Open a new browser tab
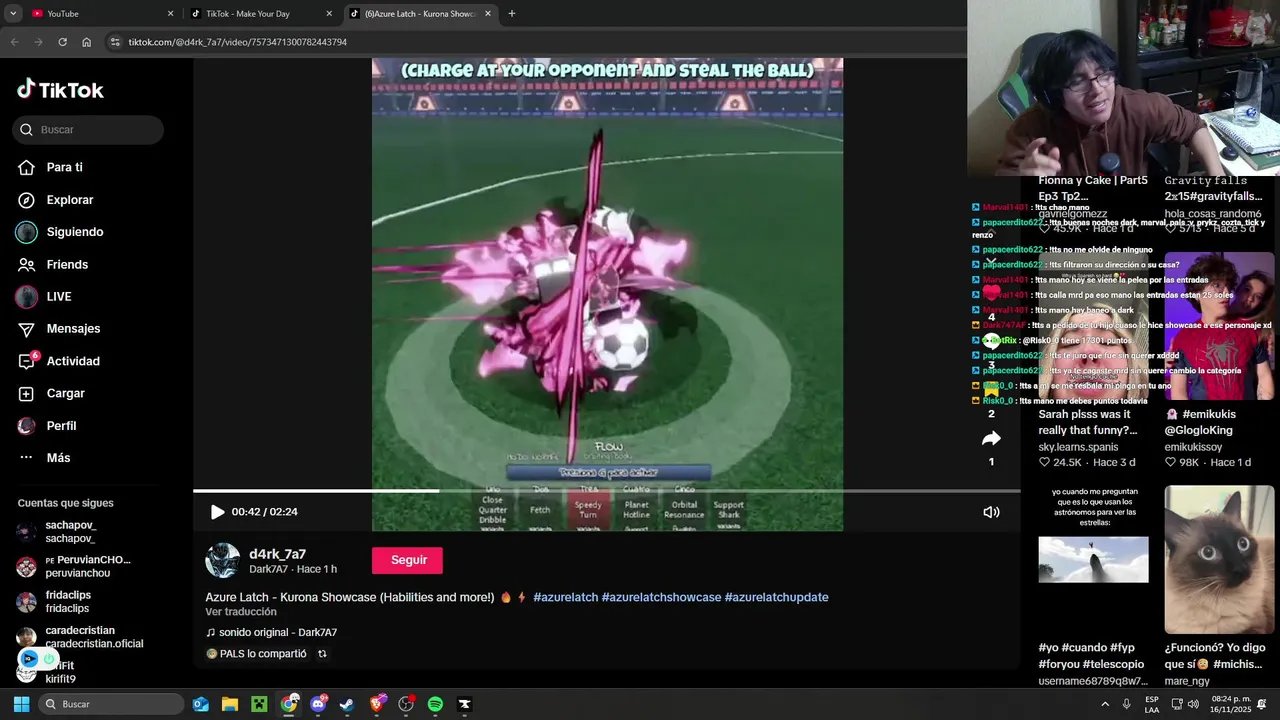1280x720 pixels. pos(512,14)
